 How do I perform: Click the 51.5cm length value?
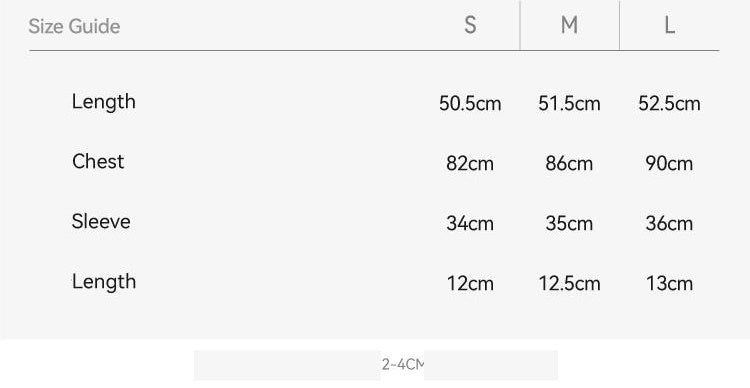coord(569,103)
